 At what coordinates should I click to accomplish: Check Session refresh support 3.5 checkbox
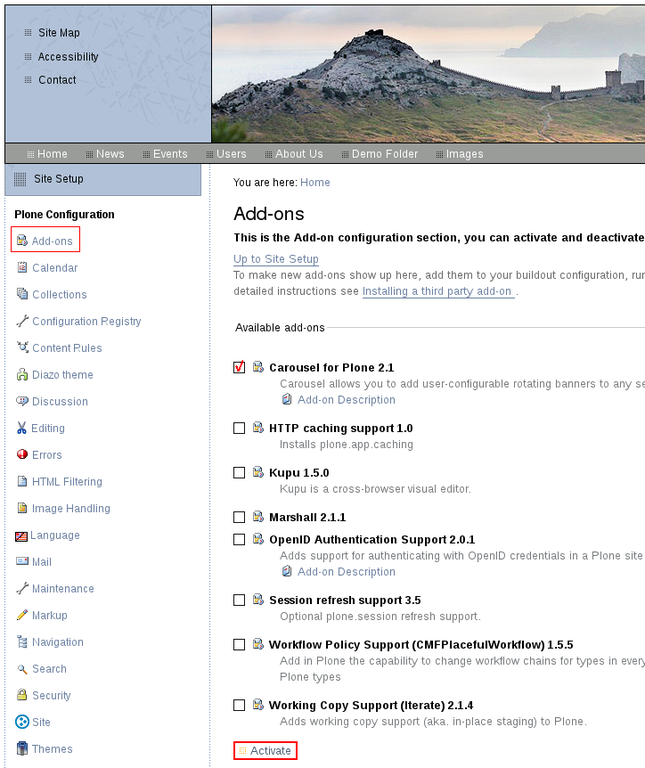coord(239,600)
